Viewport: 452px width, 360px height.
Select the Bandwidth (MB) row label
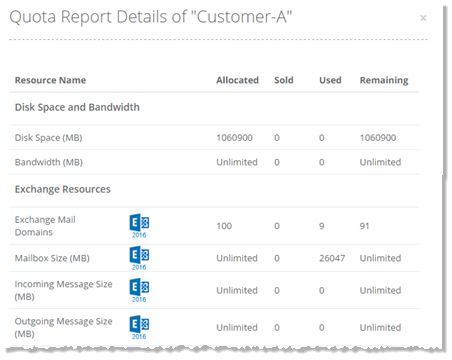(x=49, y=162)
